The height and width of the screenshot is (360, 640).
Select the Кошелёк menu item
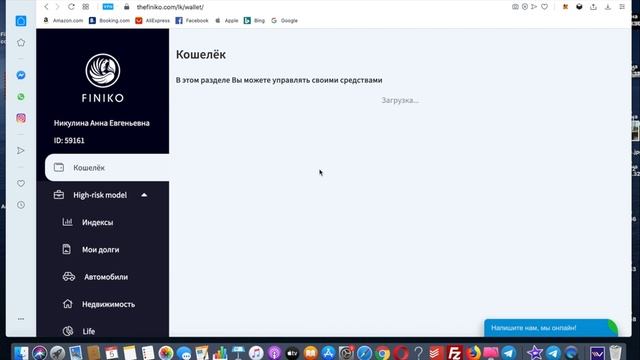coord(107,167)
